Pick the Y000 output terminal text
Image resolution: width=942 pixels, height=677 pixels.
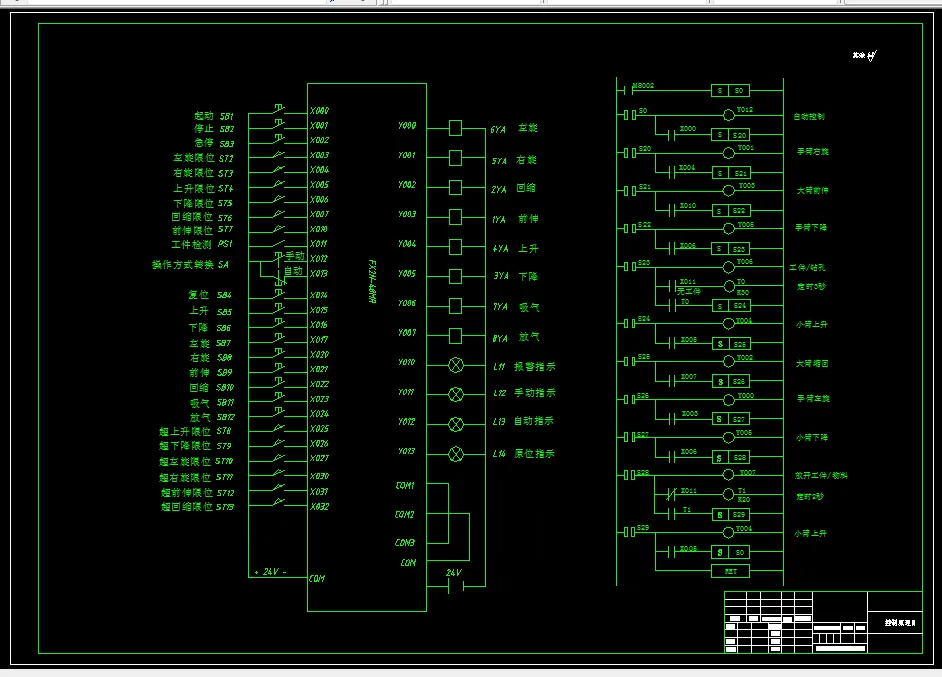point(407,126)
